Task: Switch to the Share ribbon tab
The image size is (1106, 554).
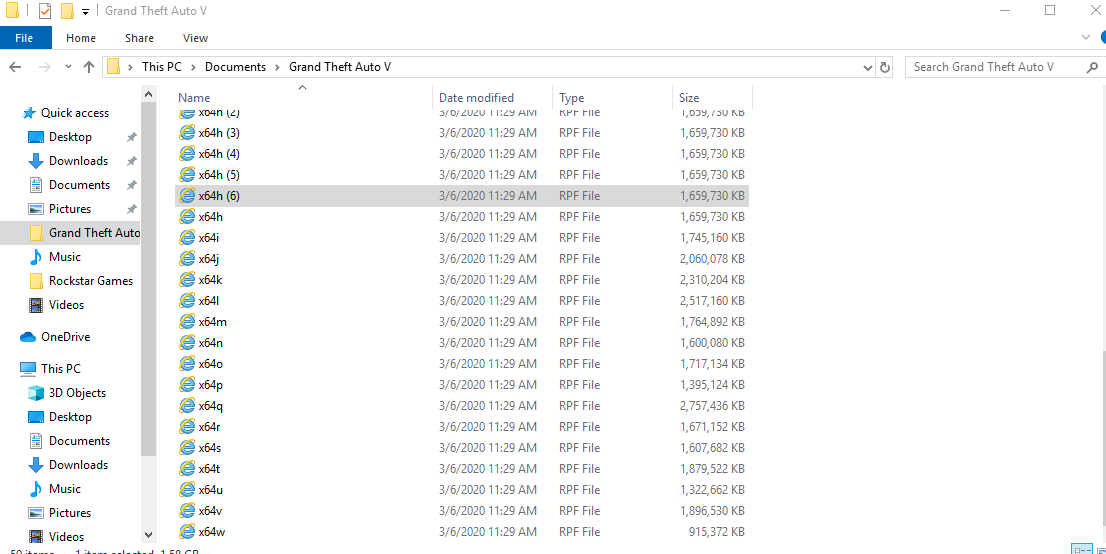Action: pos(139,38)
